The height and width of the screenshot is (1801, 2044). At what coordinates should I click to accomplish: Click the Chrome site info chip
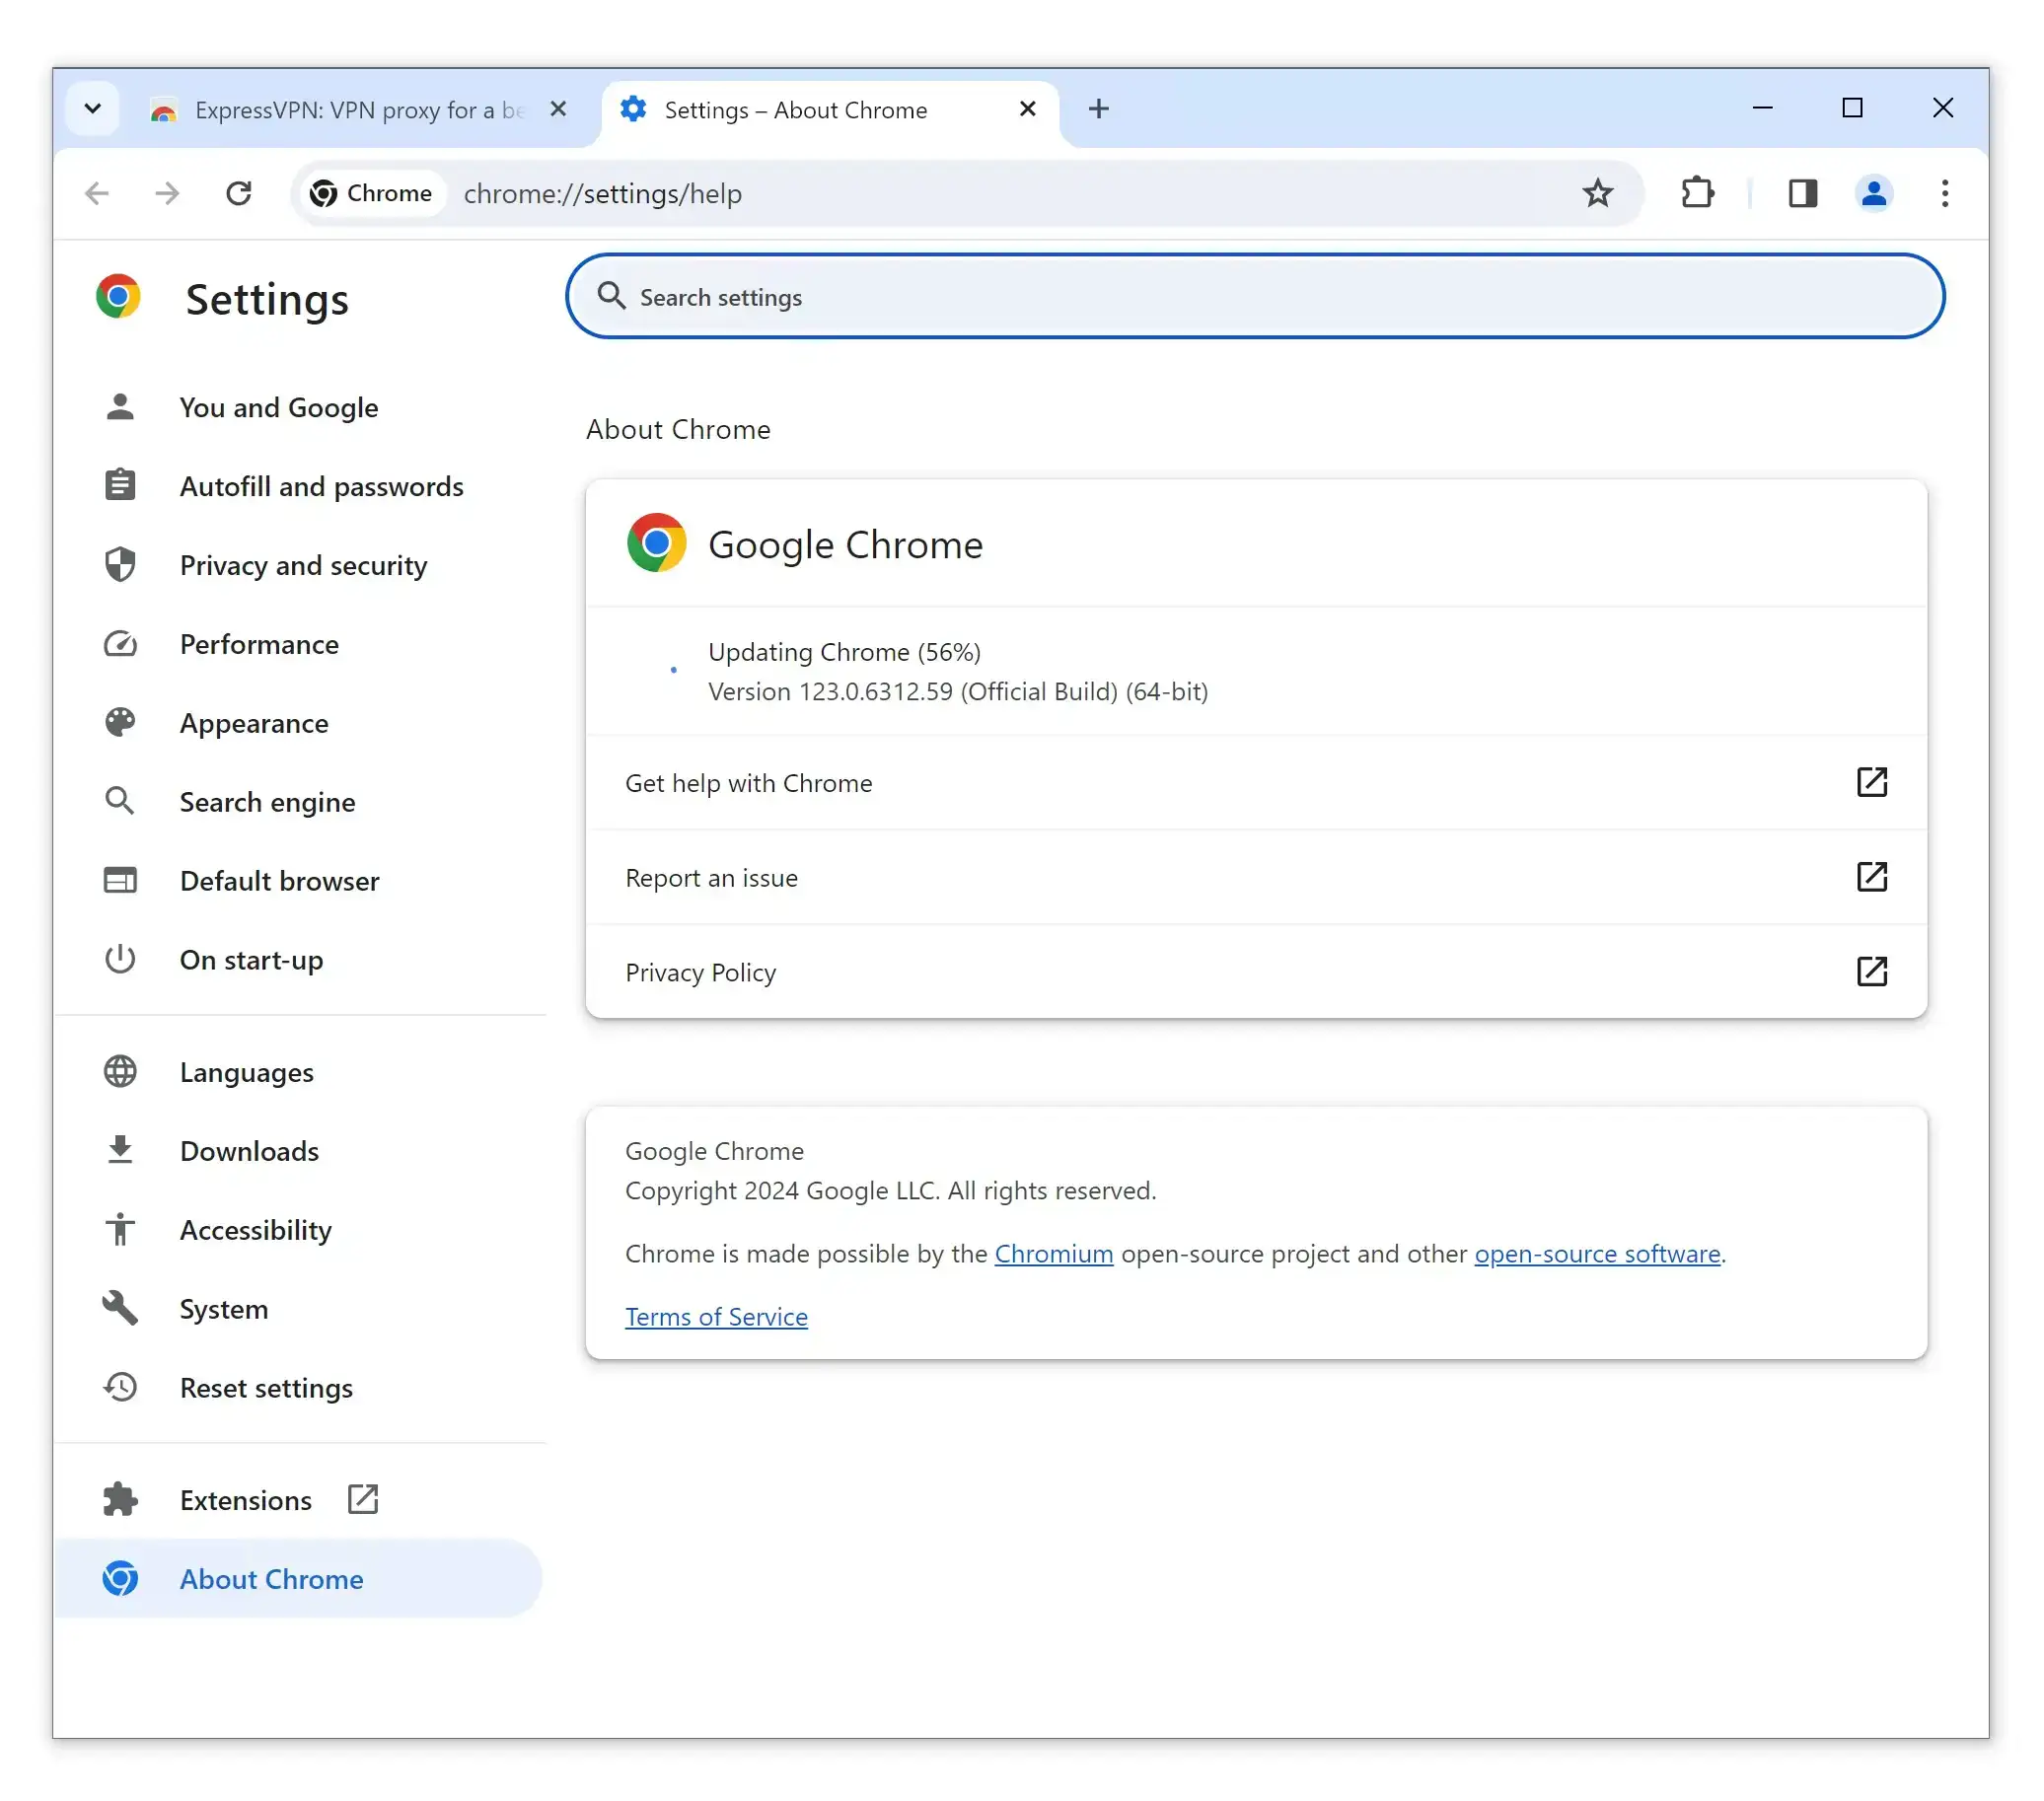(x=372, y=193)
